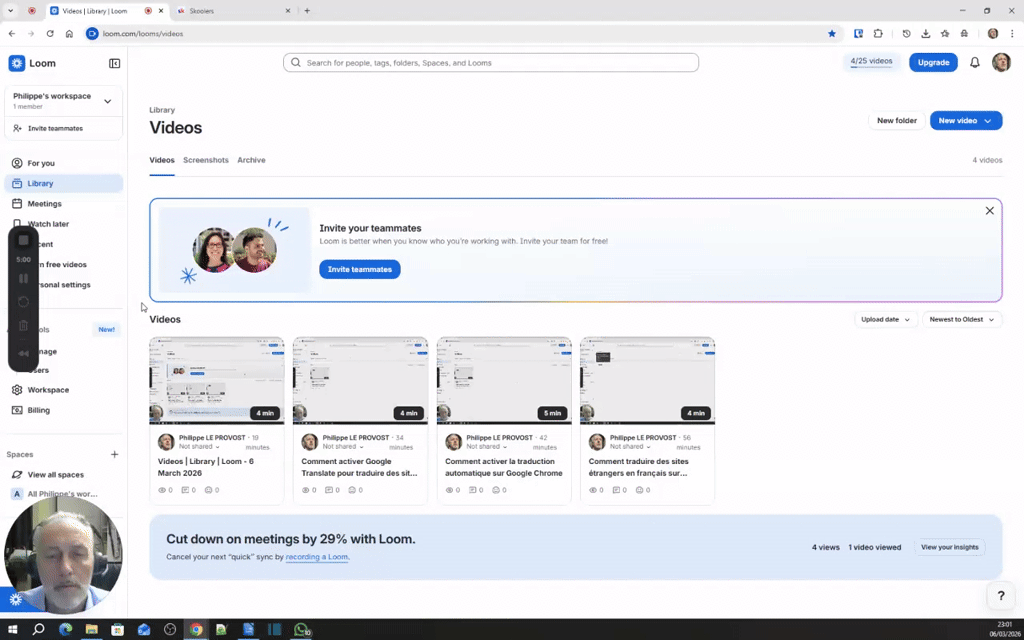Open Workspace settings in sidebar

click(63, 390)
